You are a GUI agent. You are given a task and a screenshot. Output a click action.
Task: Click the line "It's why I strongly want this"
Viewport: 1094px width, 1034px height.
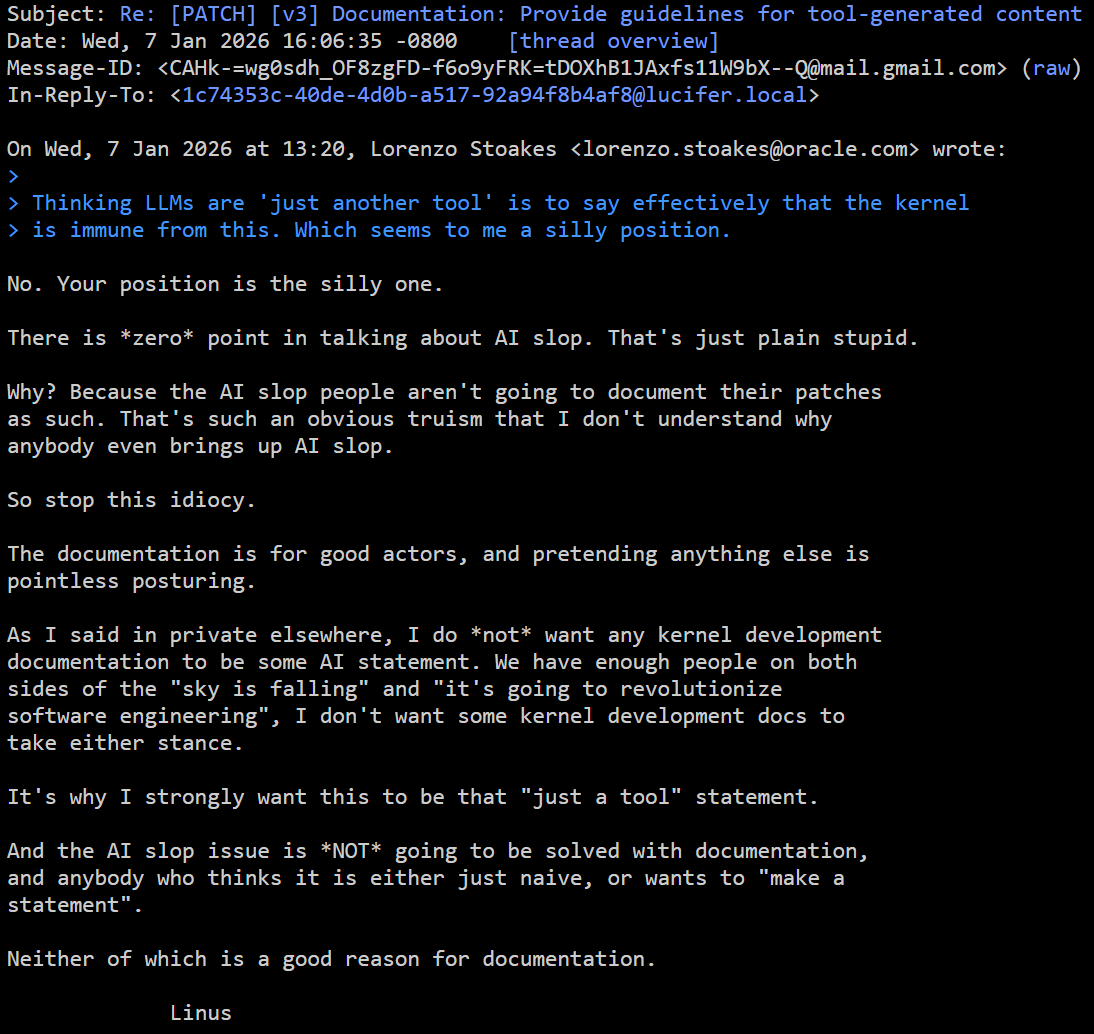[x=412, y=797]
